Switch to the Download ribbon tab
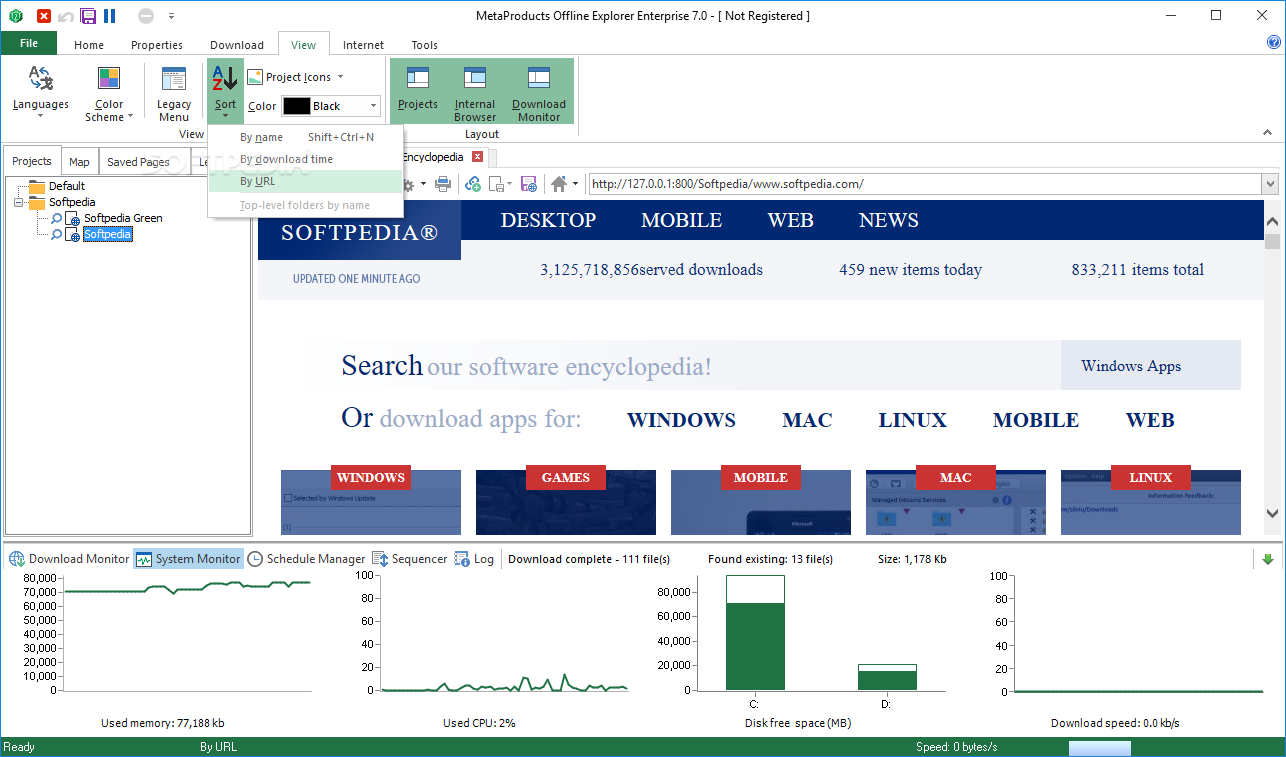 point(237,45)
